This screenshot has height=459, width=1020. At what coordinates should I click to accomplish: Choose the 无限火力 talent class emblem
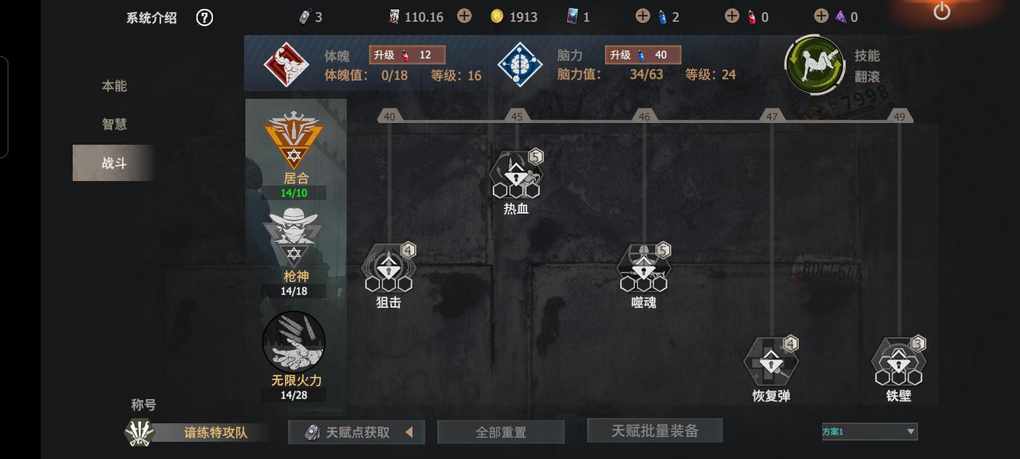coord(294,341)
